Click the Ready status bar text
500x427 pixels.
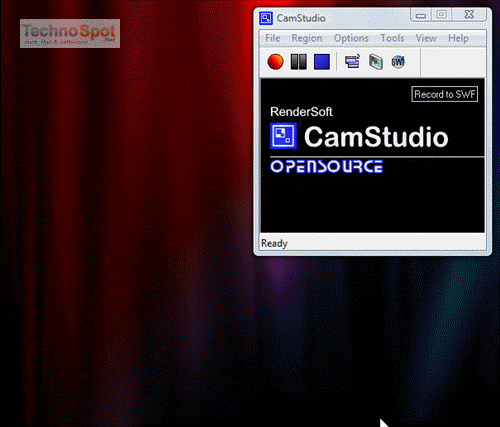(274, 243)
